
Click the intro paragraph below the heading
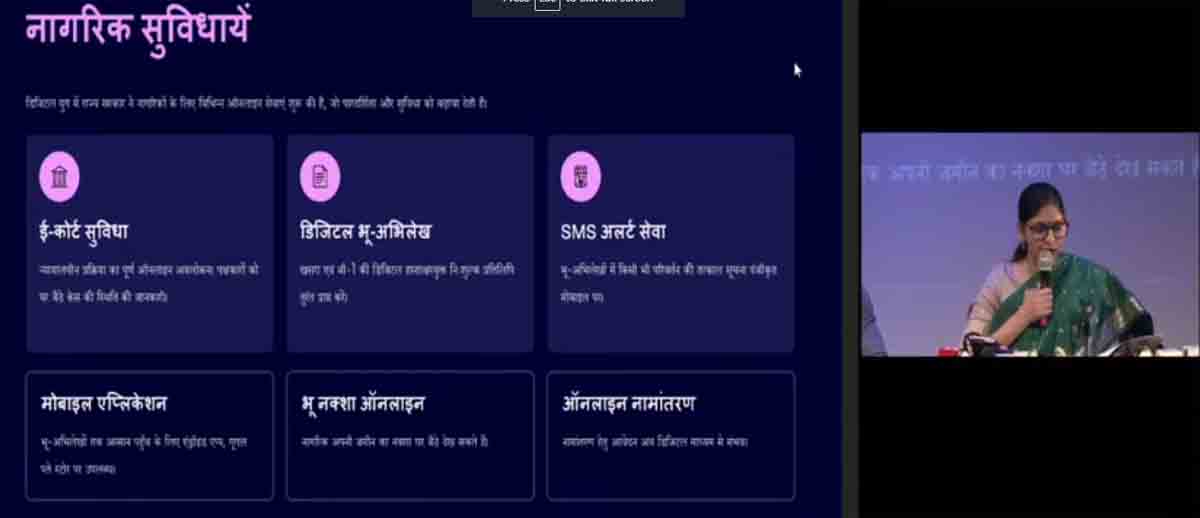(x=257, y=103)
